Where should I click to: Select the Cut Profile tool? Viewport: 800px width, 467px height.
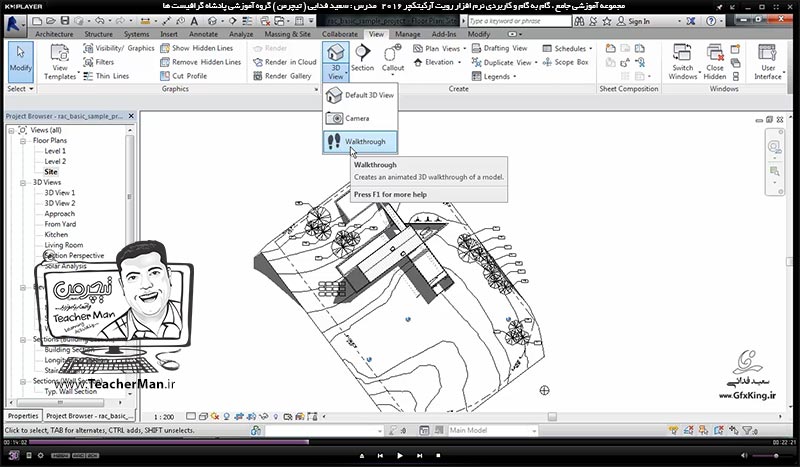(184, 76)
